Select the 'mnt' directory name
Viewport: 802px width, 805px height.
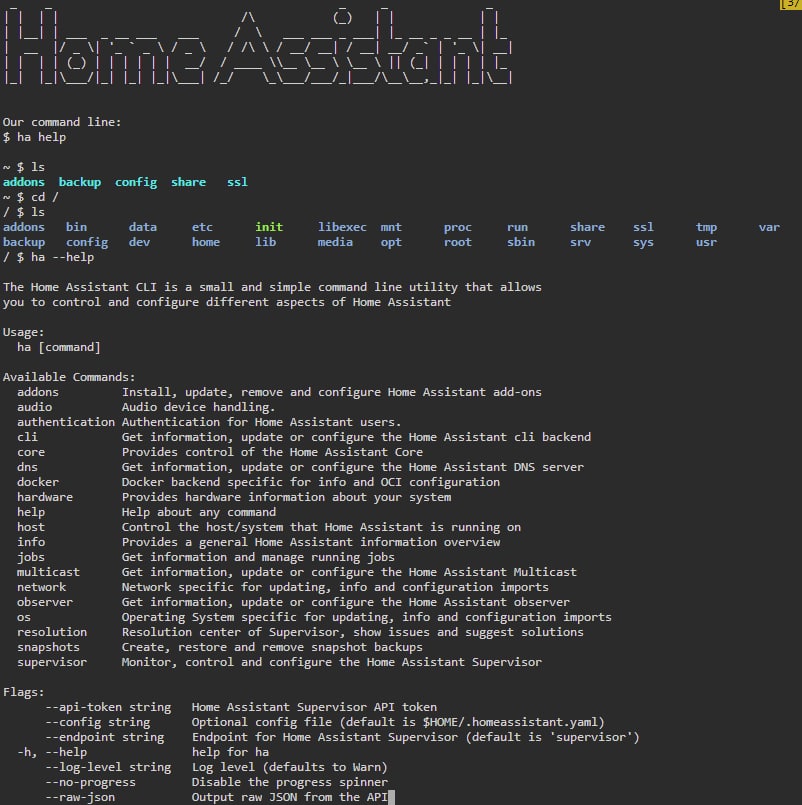point(391,227)
